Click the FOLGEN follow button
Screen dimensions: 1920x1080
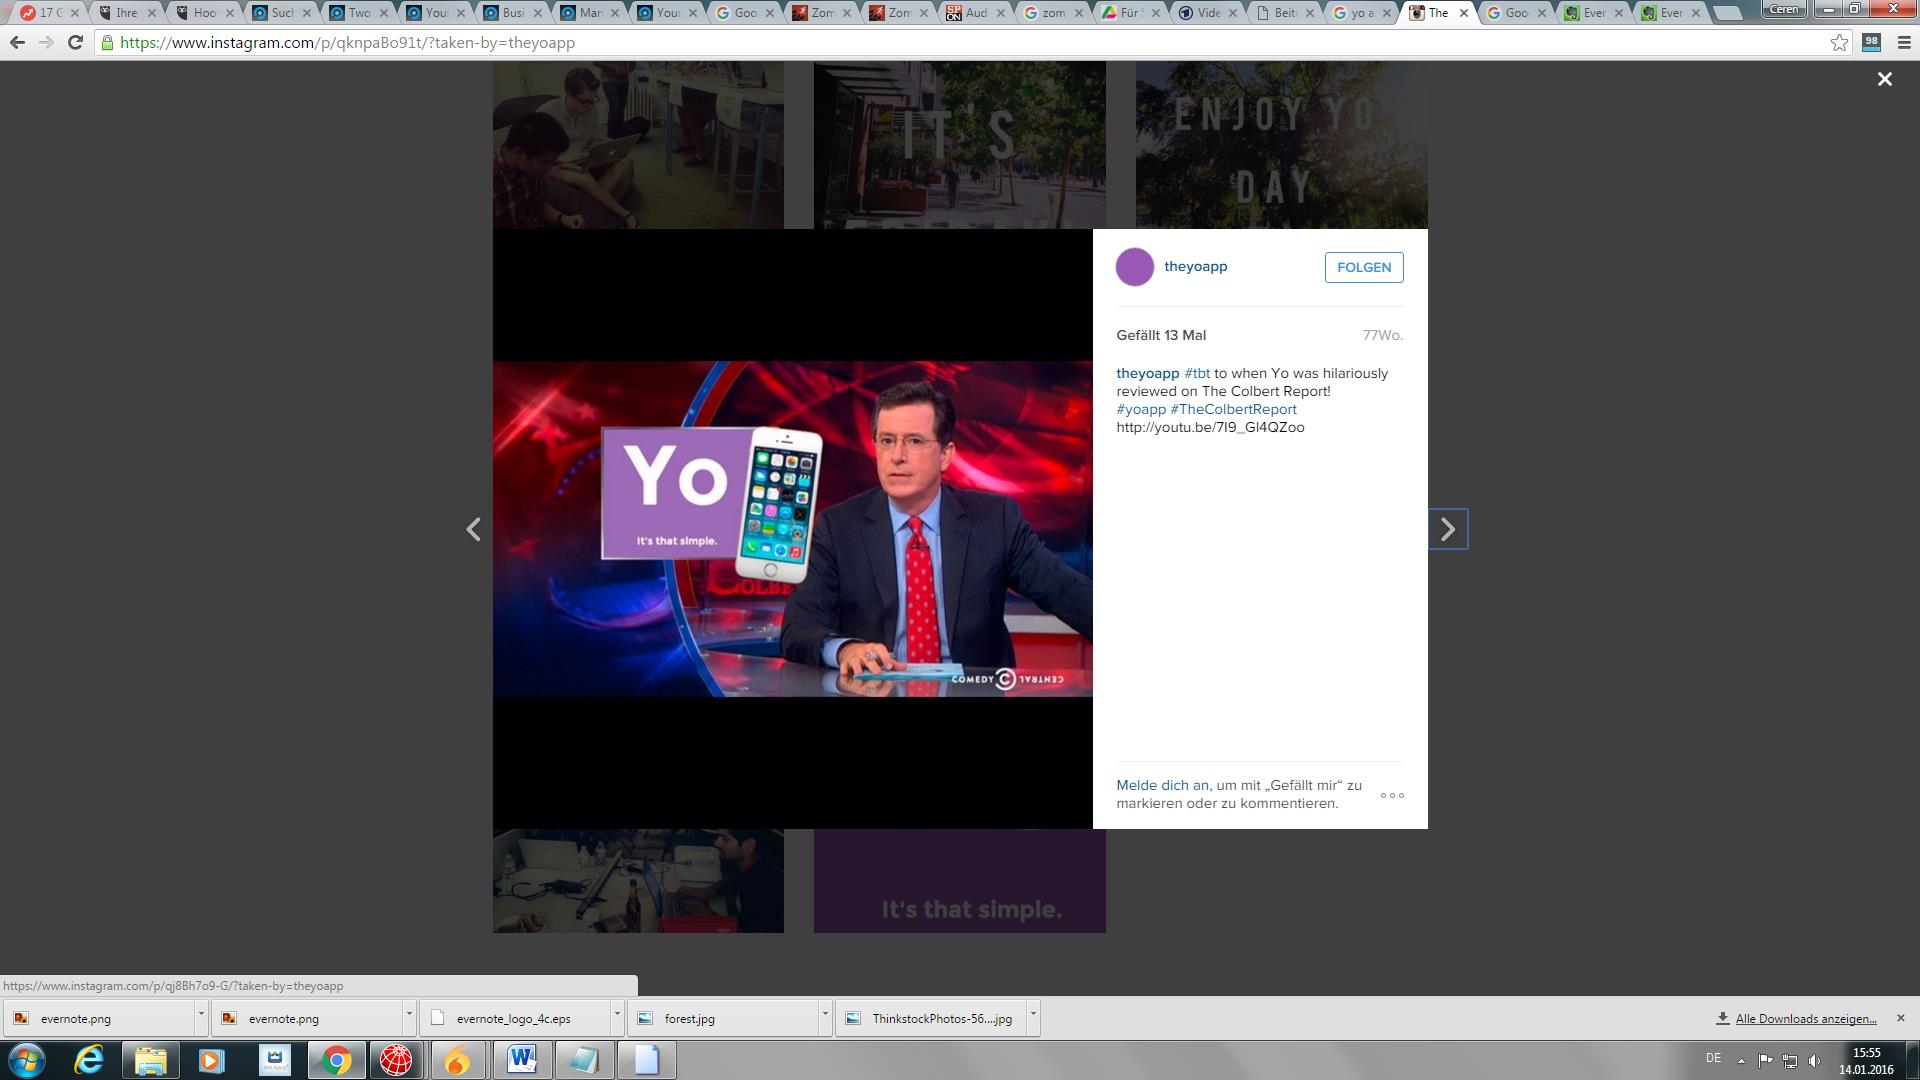[x=1364, y=267]
